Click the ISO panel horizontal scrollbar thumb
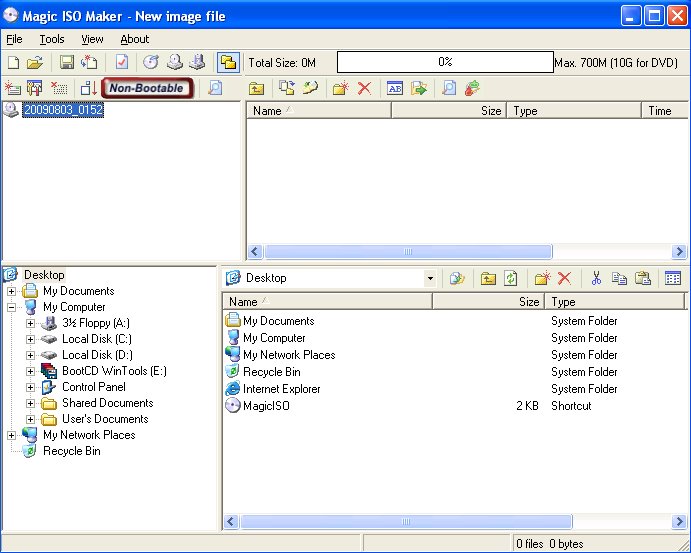This screenshot has width=691, height=553. tap(408, 252)
